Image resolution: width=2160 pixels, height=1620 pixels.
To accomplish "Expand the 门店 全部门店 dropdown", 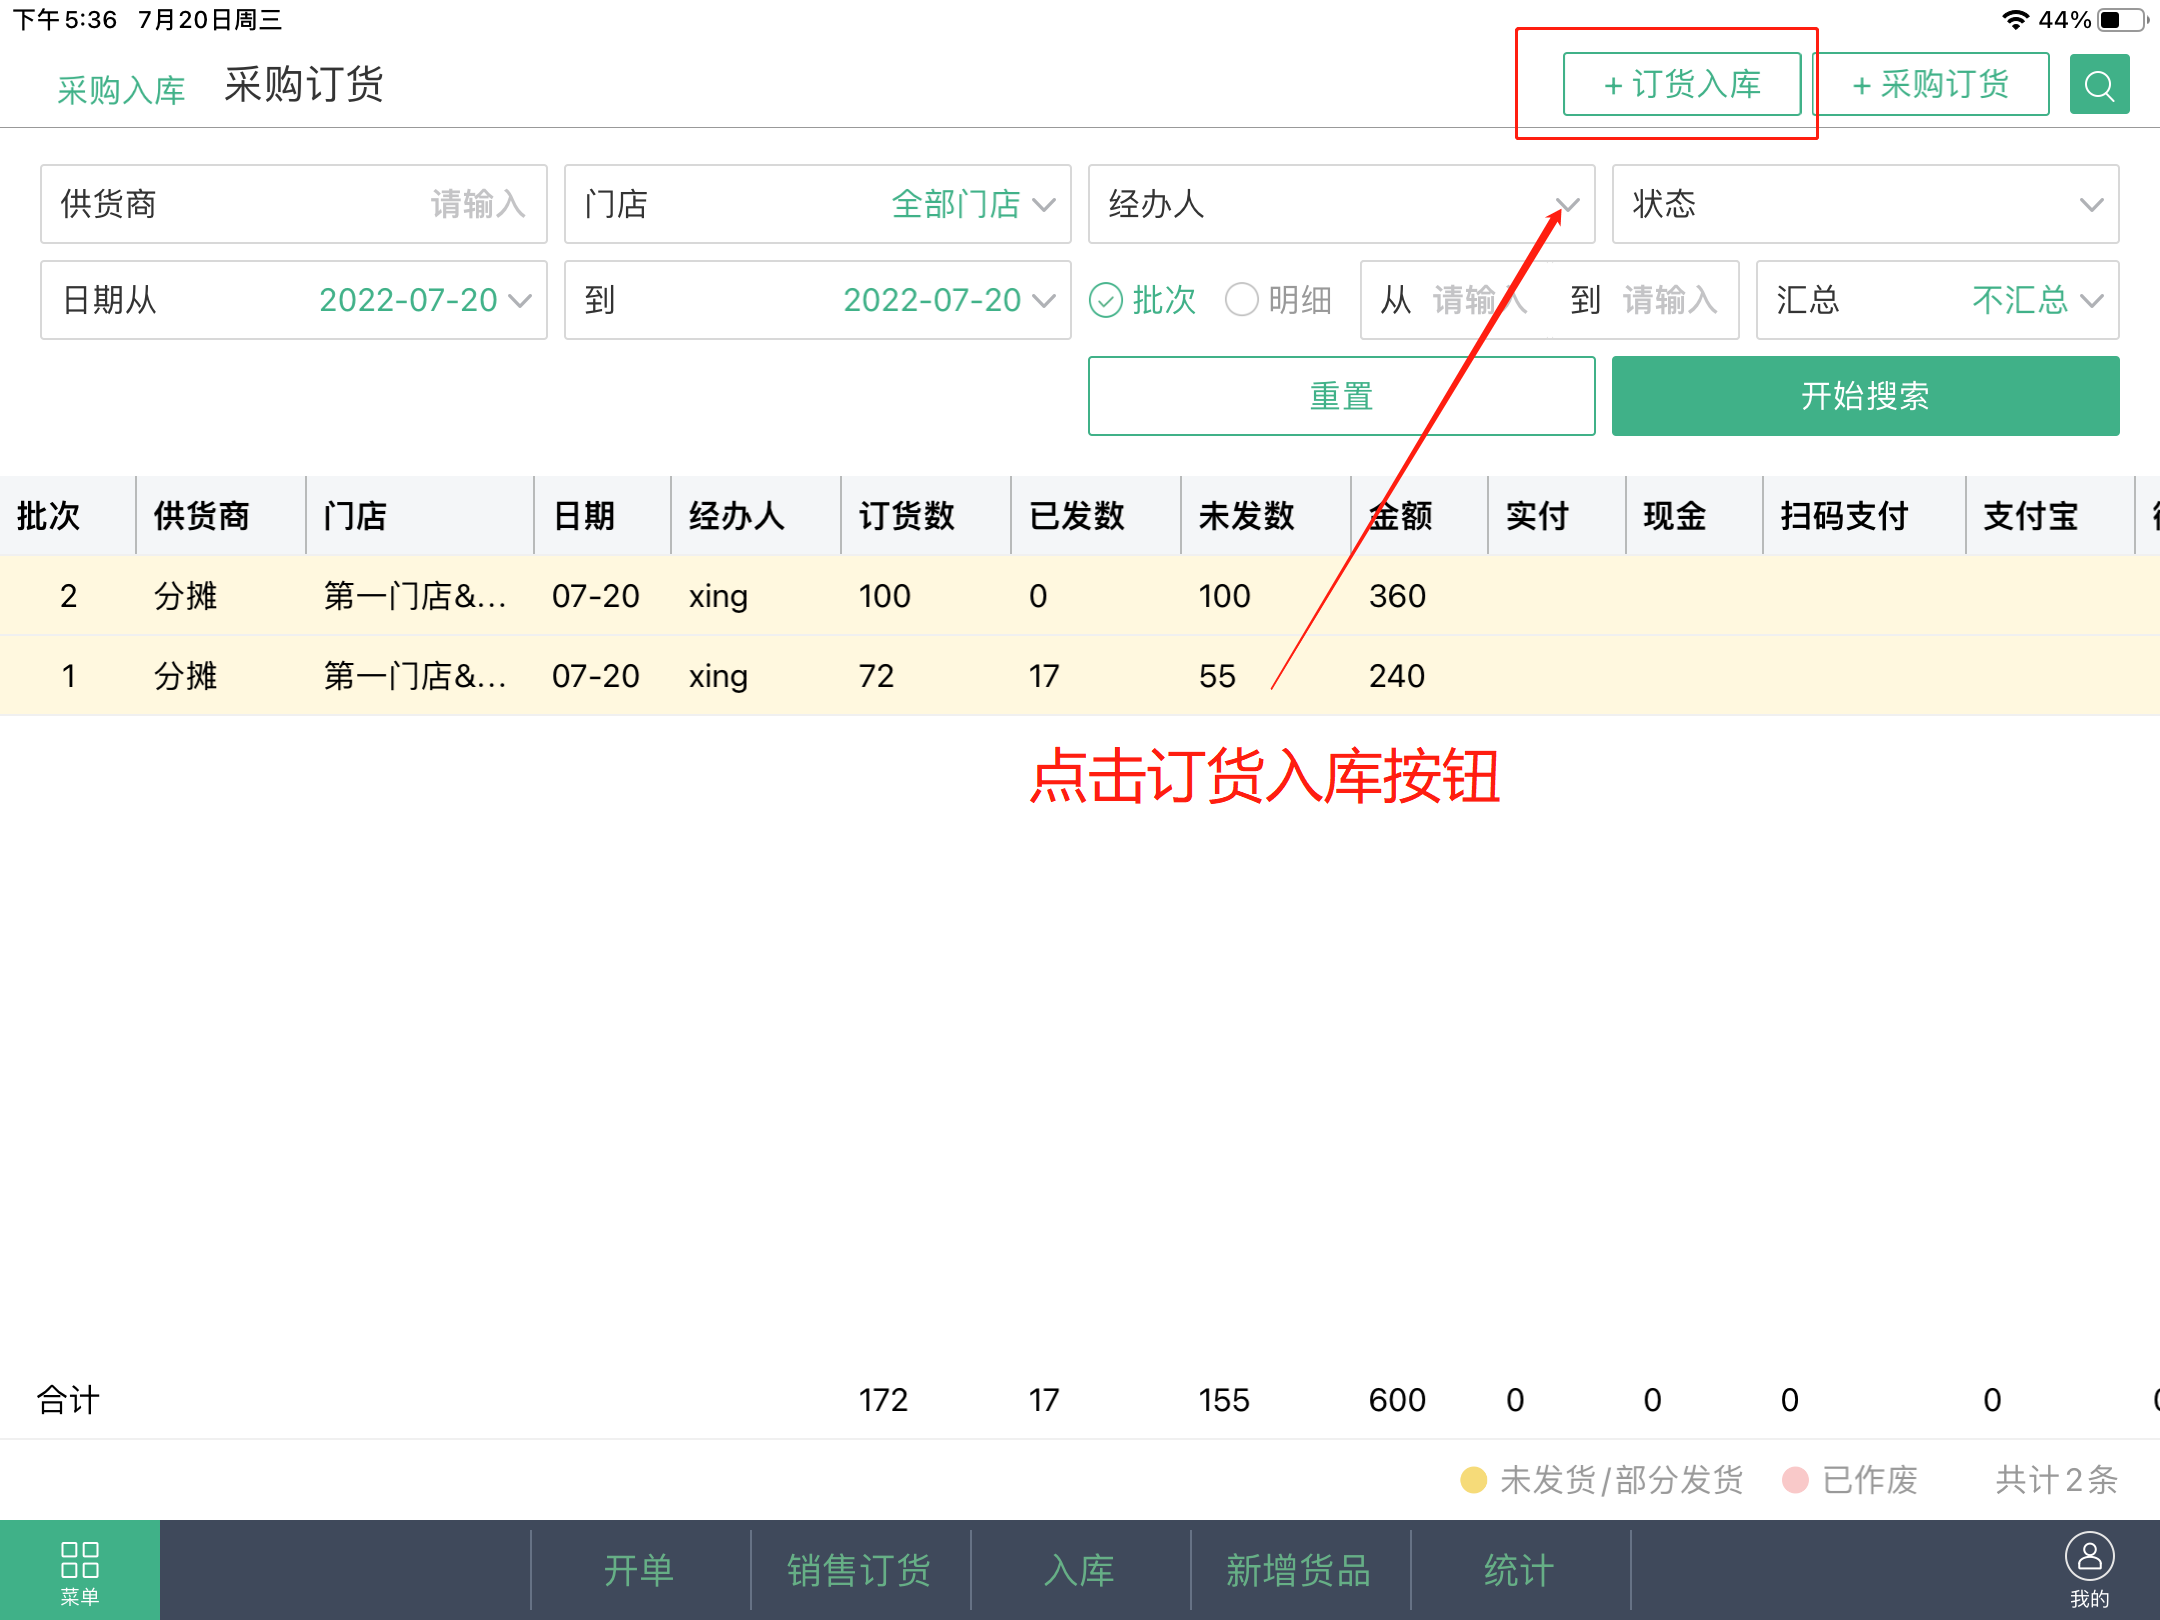I will 817,204.
